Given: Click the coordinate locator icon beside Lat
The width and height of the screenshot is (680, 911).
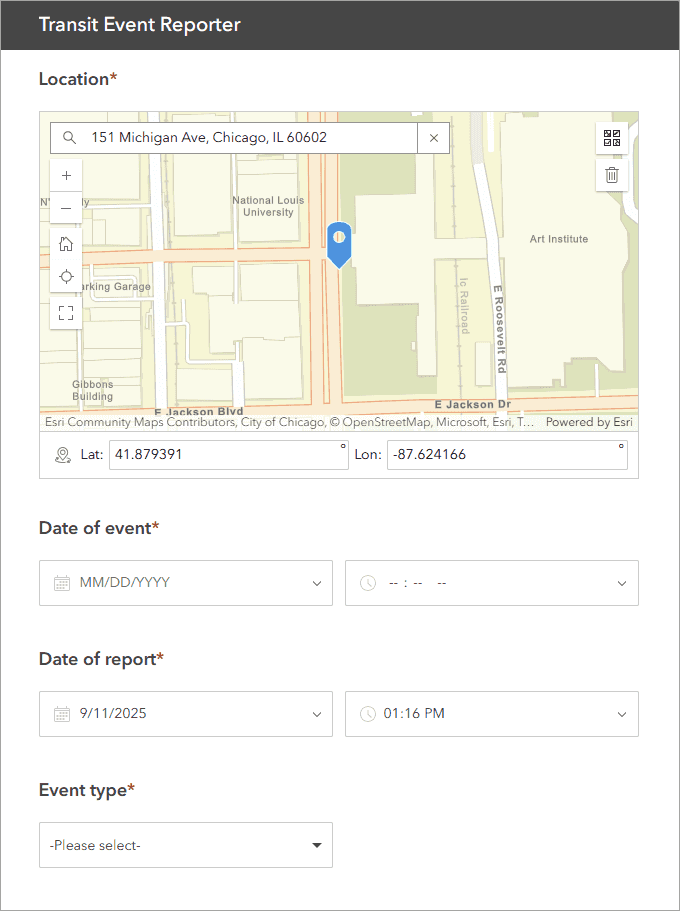Looking at the screenshot, I should point(63,455).
